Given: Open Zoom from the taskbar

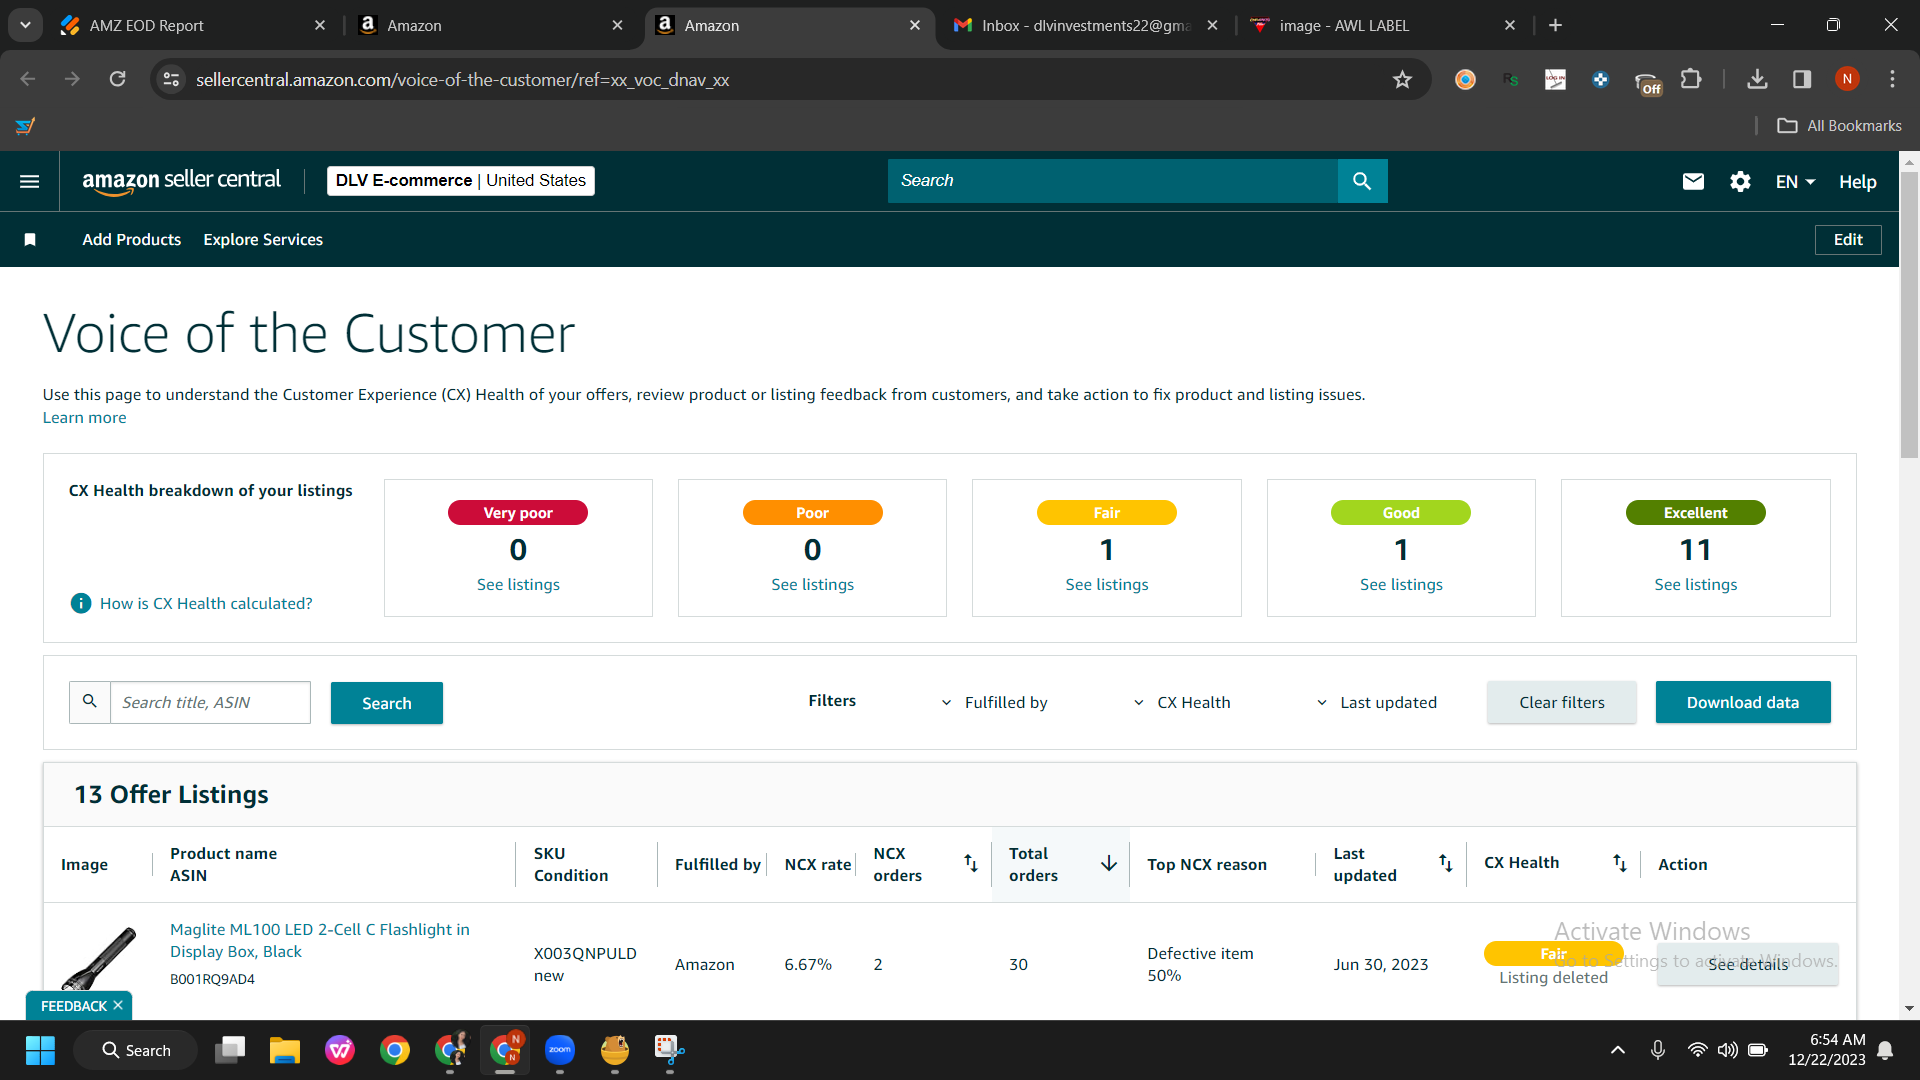Looking at the screenshot, I should point(560,1050).
